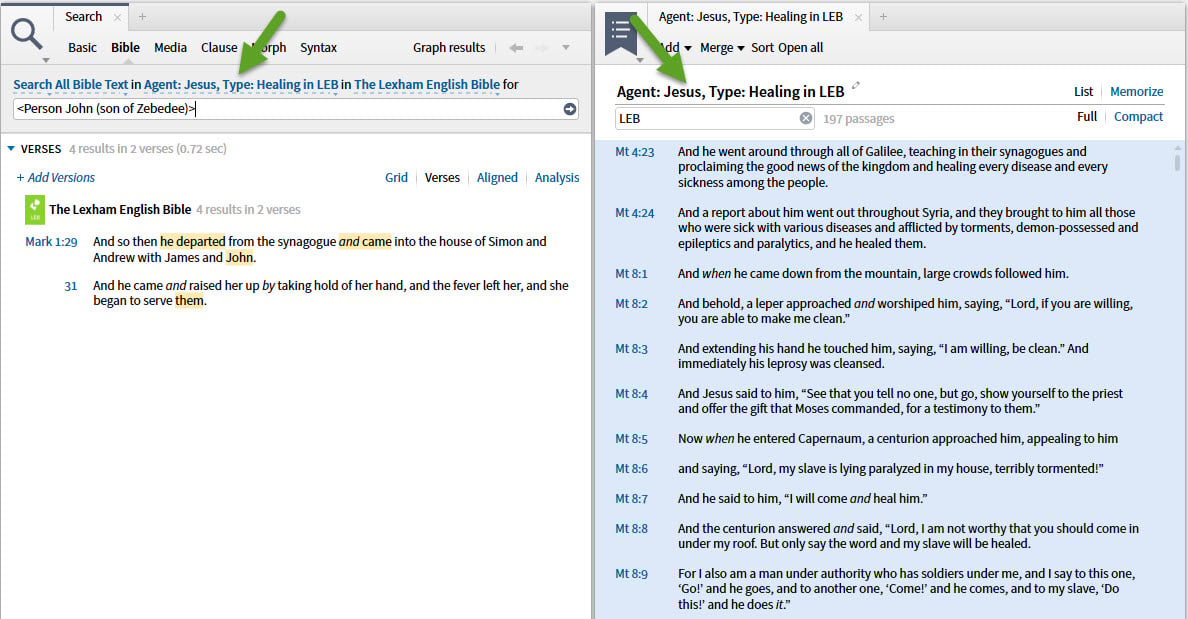Open the Add dropdown in the passage list
The width and height of the screenshot is (1188, 619).
[676, 48]
